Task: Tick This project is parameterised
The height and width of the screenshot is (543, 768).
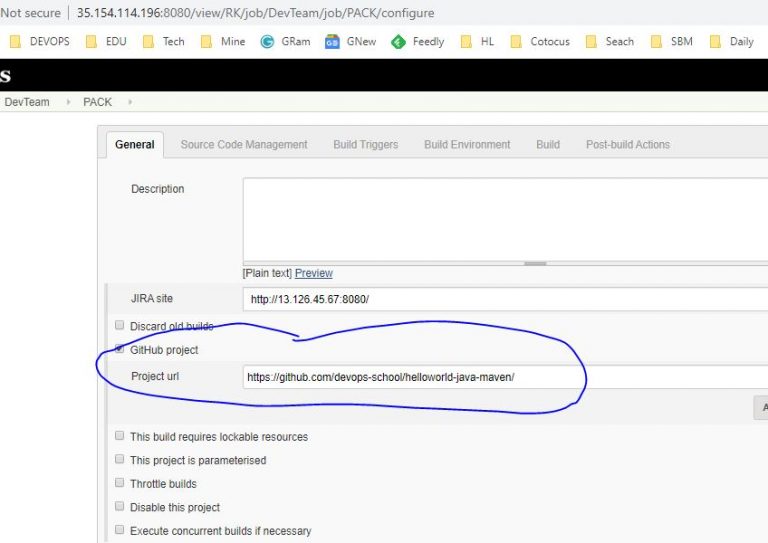Action: tap(120, 460)
